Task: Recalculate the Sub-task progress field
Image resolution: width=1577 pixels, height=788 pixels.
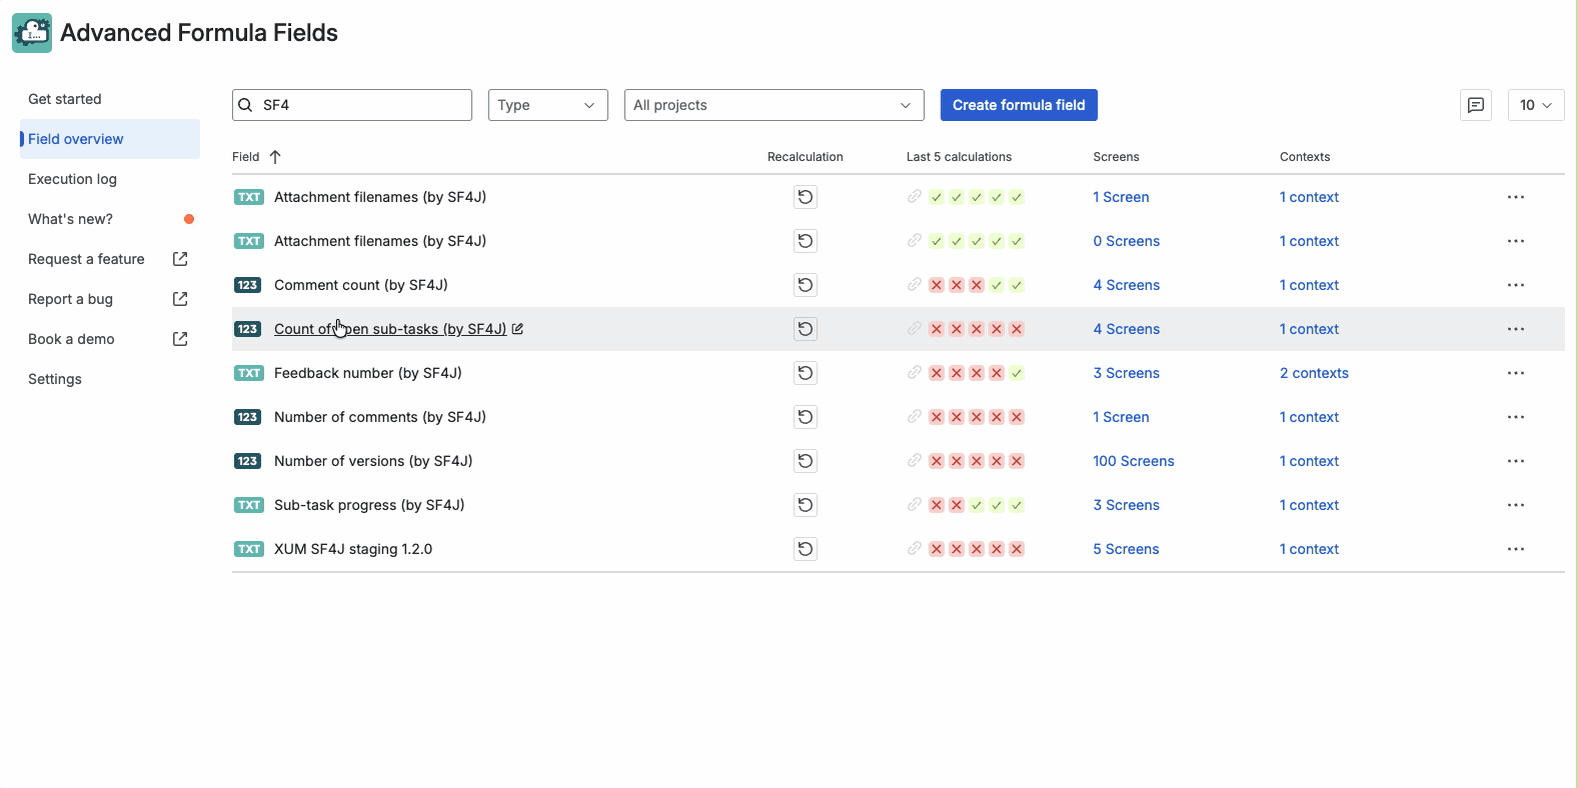Action: 805,505
